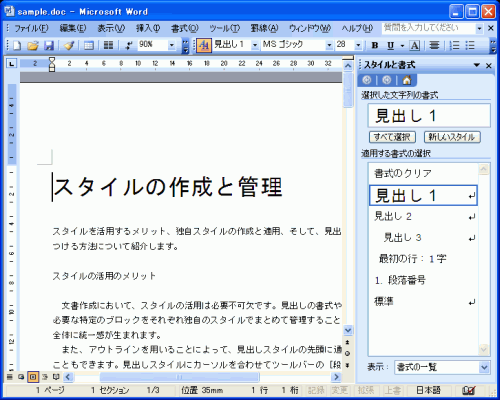
Task: Apply underline formatting
Action: 391,45
